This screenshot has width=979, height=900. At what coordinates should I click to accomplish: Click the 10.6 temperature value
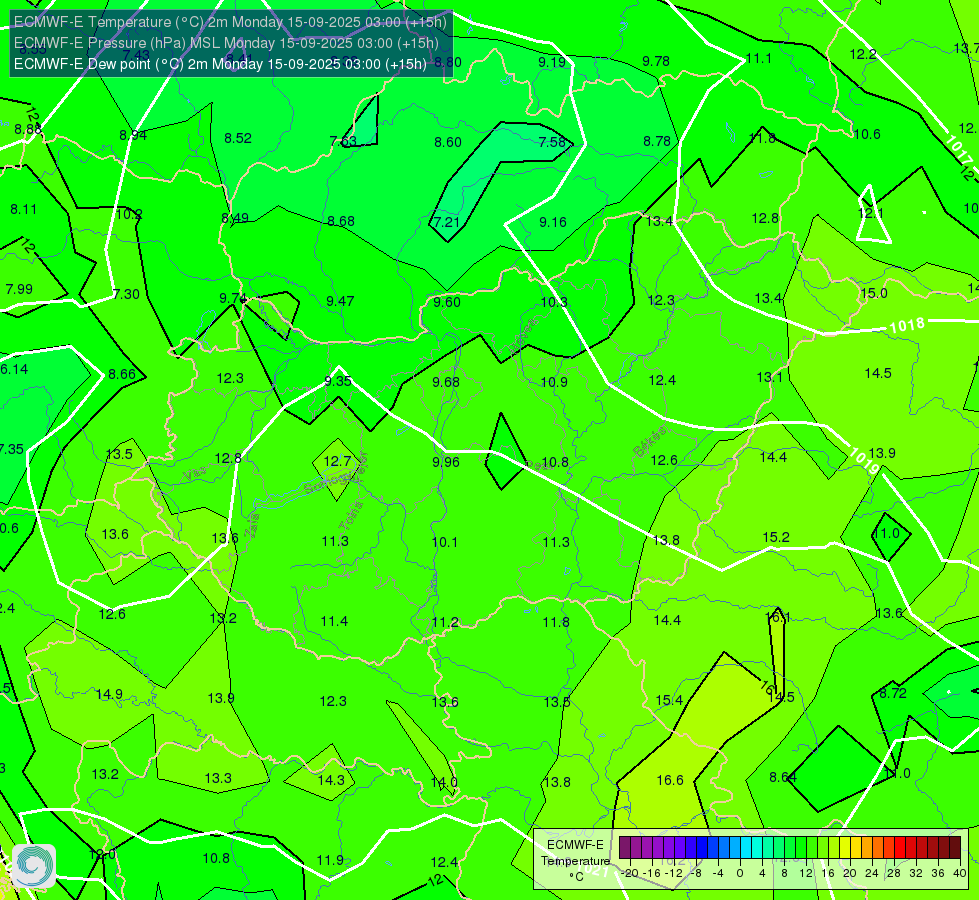tap(867, 134)
